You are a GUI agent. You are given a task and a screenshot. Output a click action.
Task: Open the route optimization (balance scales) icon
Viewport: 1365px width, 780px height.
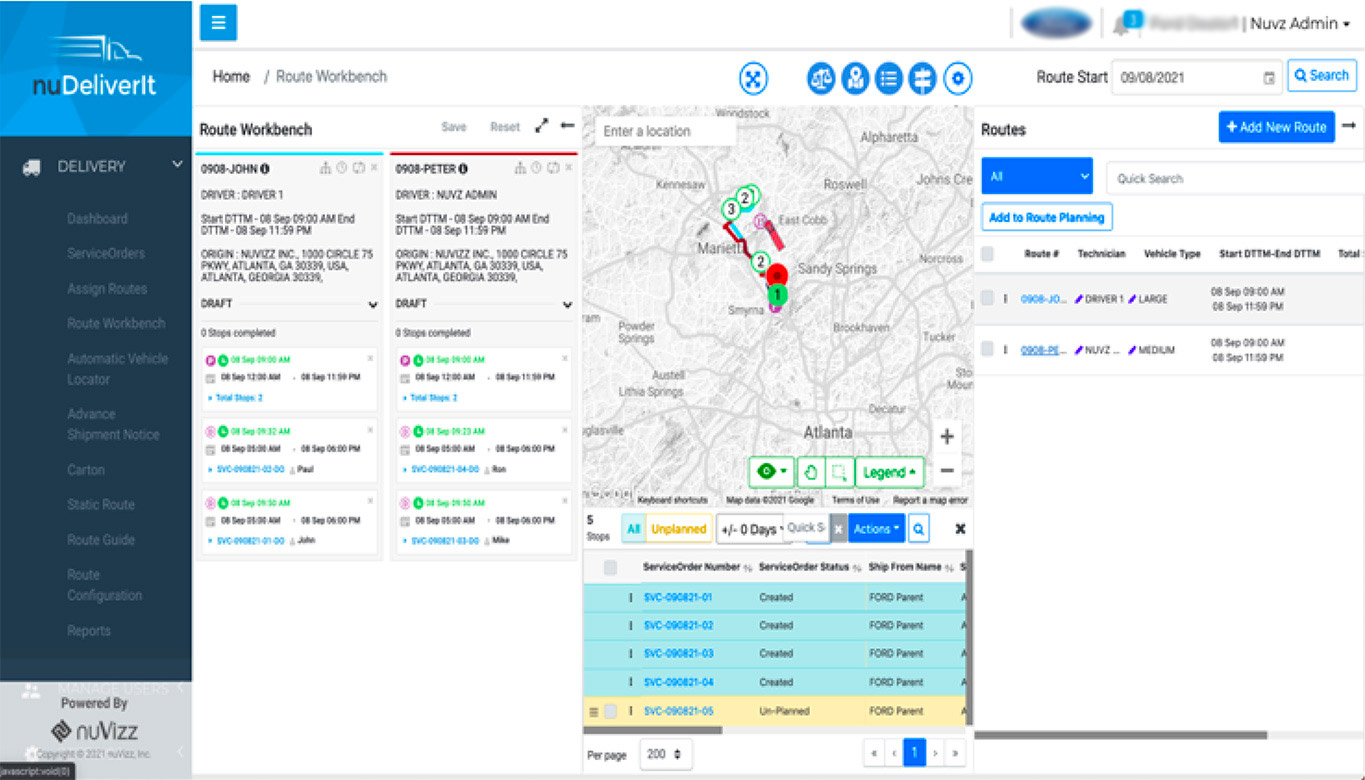[821, 77]
